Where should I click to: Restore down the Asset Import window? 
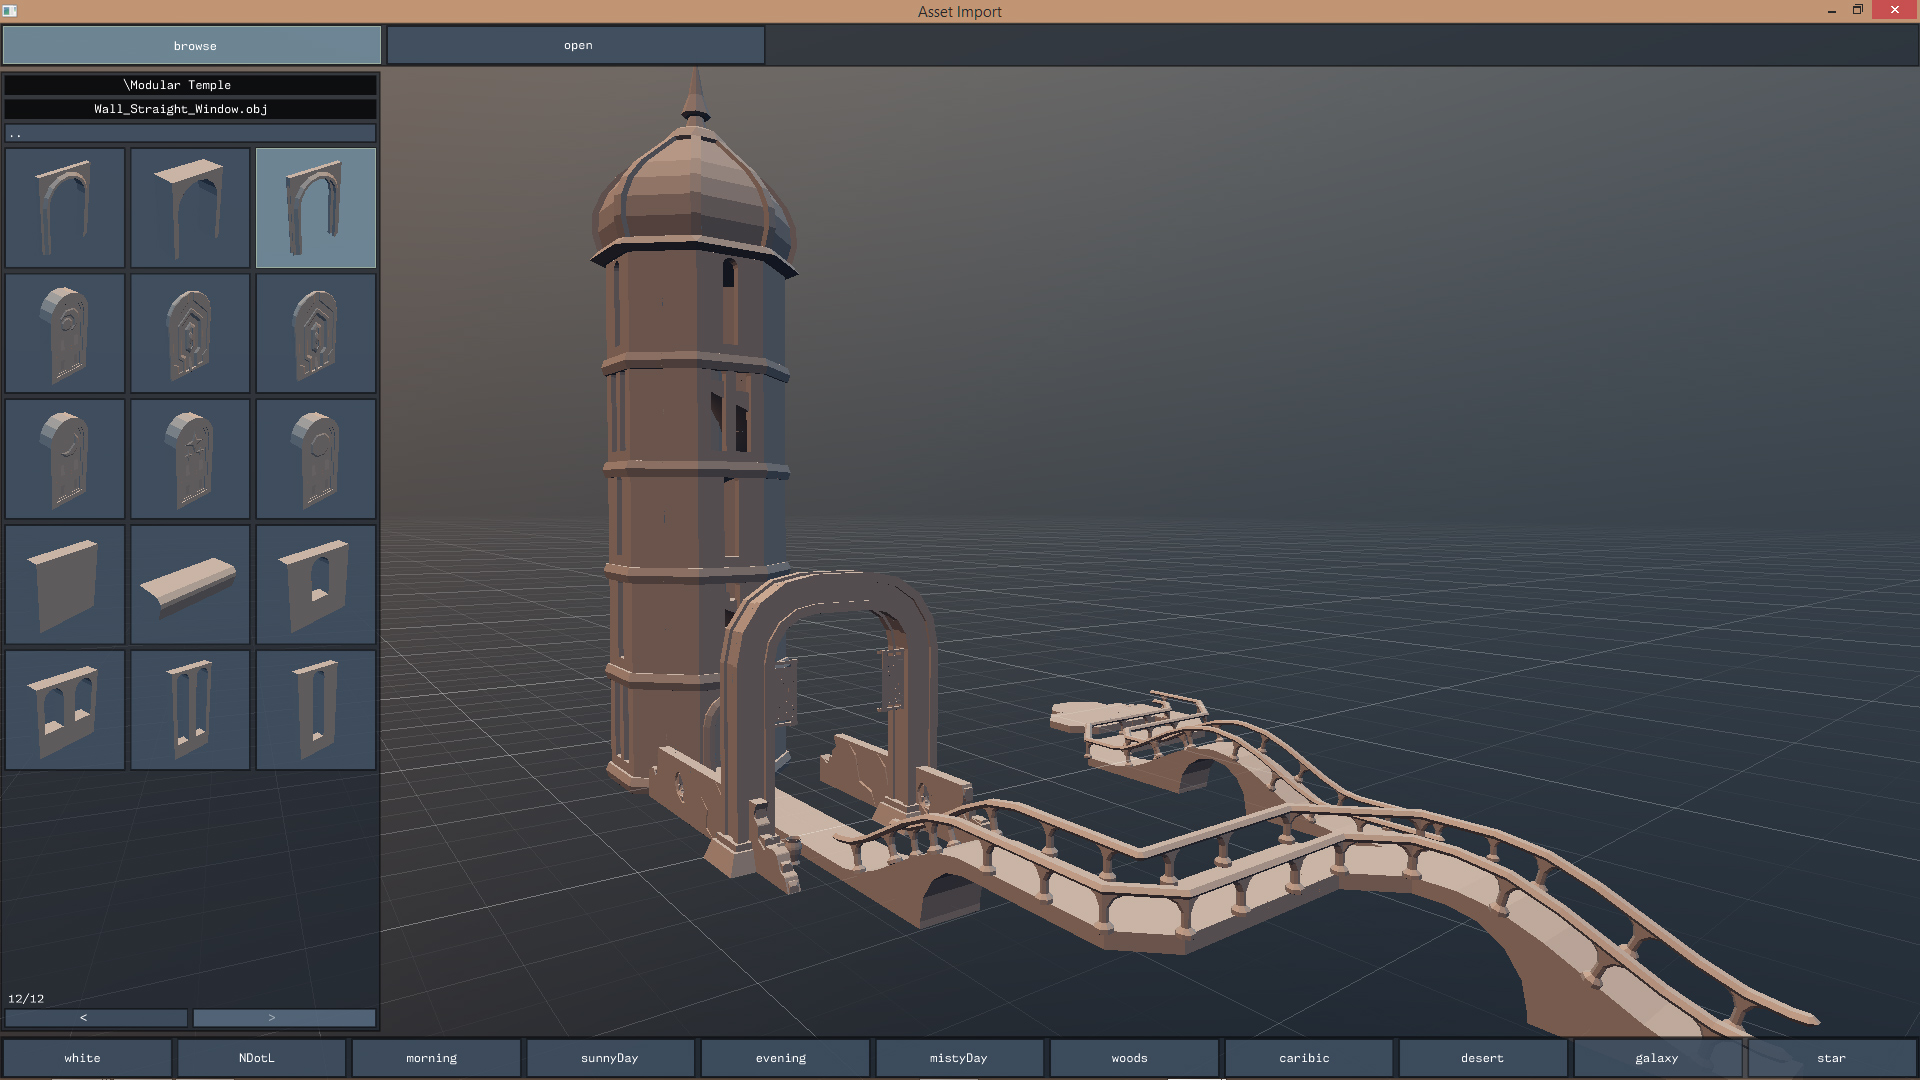[x=1858, y=10]
